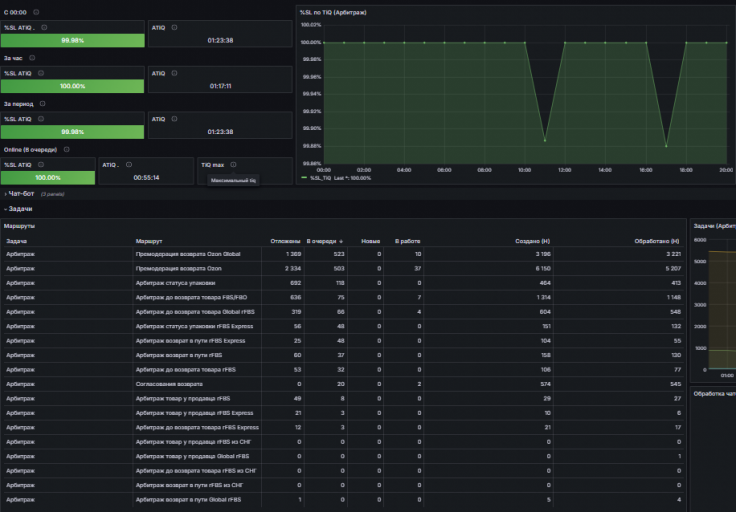Collapse the "Задачи" dashboard row

(20, 209)
